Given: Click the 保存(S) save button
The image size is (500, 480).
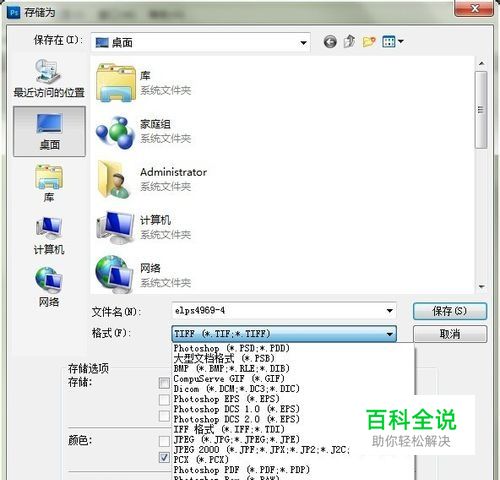Looking at the screenshot, I should click(450, 311).
